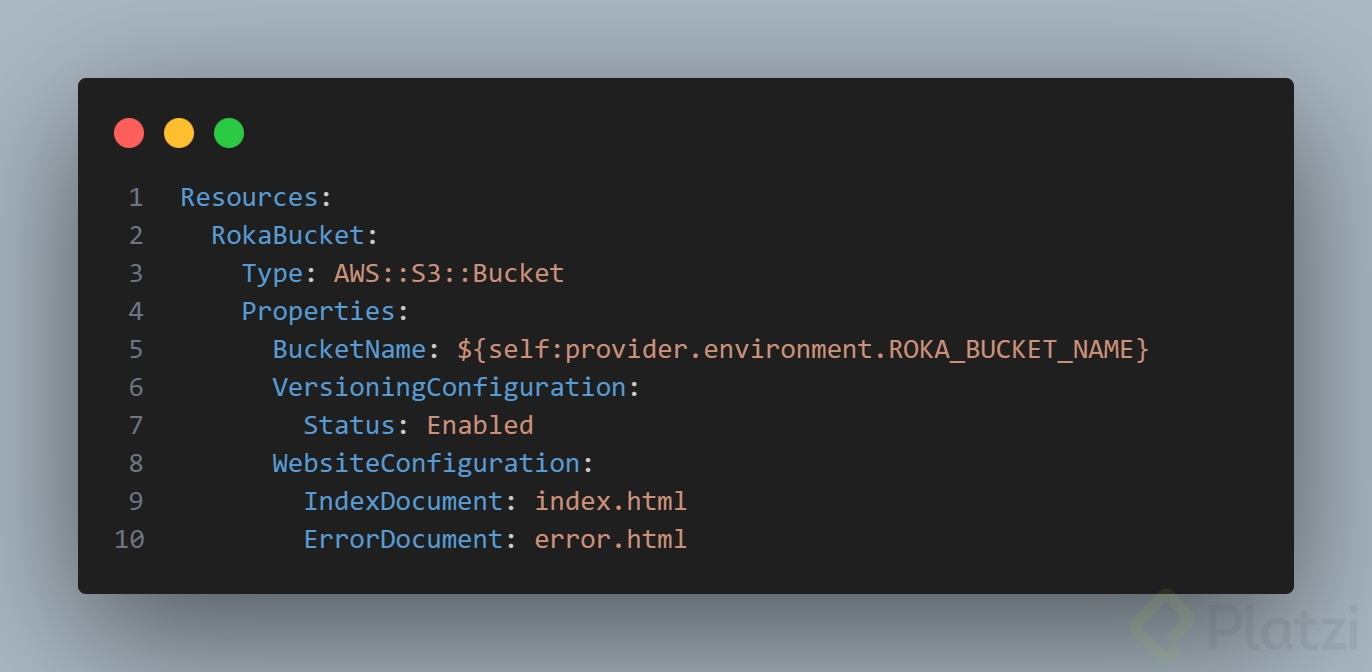Click the VersioningConfiguration key

click(449, 387)
